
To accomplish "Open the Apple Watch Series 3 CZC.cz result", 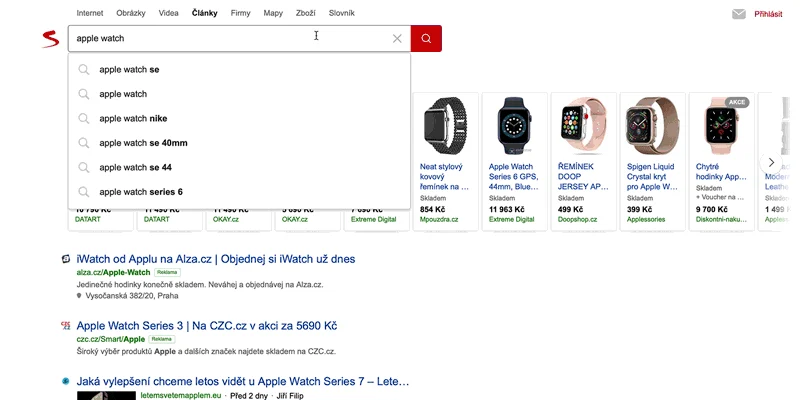I will pyautogui.click(x=207, y=326).
